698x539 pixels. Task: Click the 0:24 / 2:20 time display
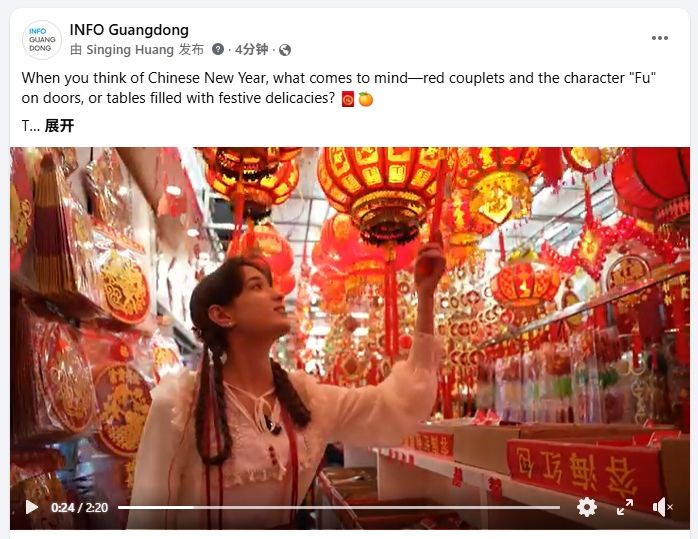80,507
